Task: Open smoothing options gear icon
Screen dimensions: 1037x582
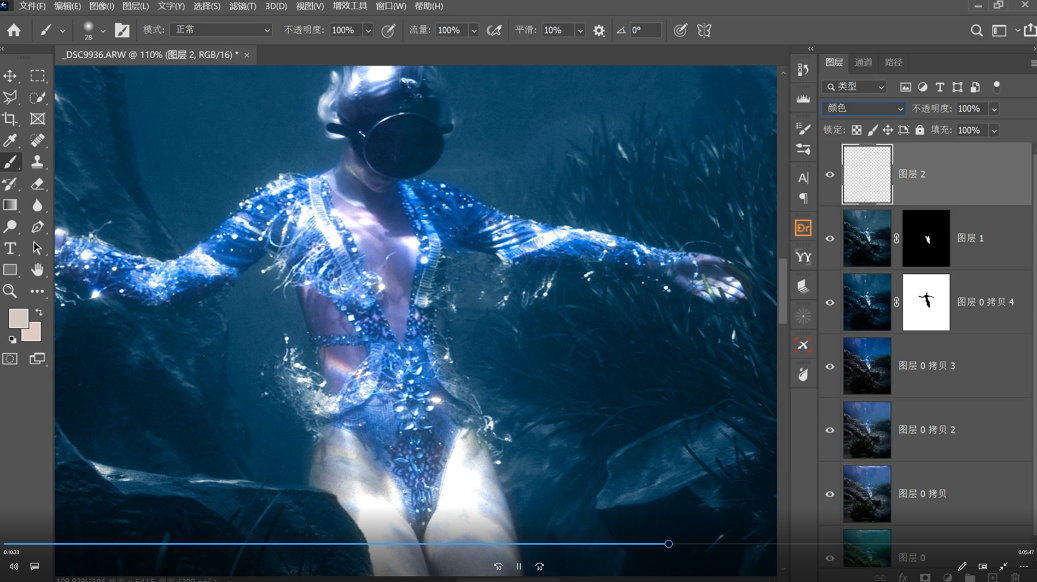Action: (x=599, y=30)
